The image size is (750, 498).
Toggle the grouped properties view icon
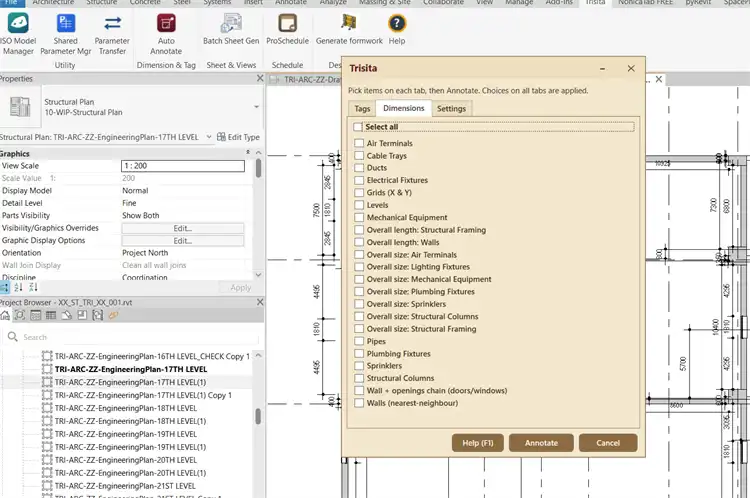tap(4, 287)
